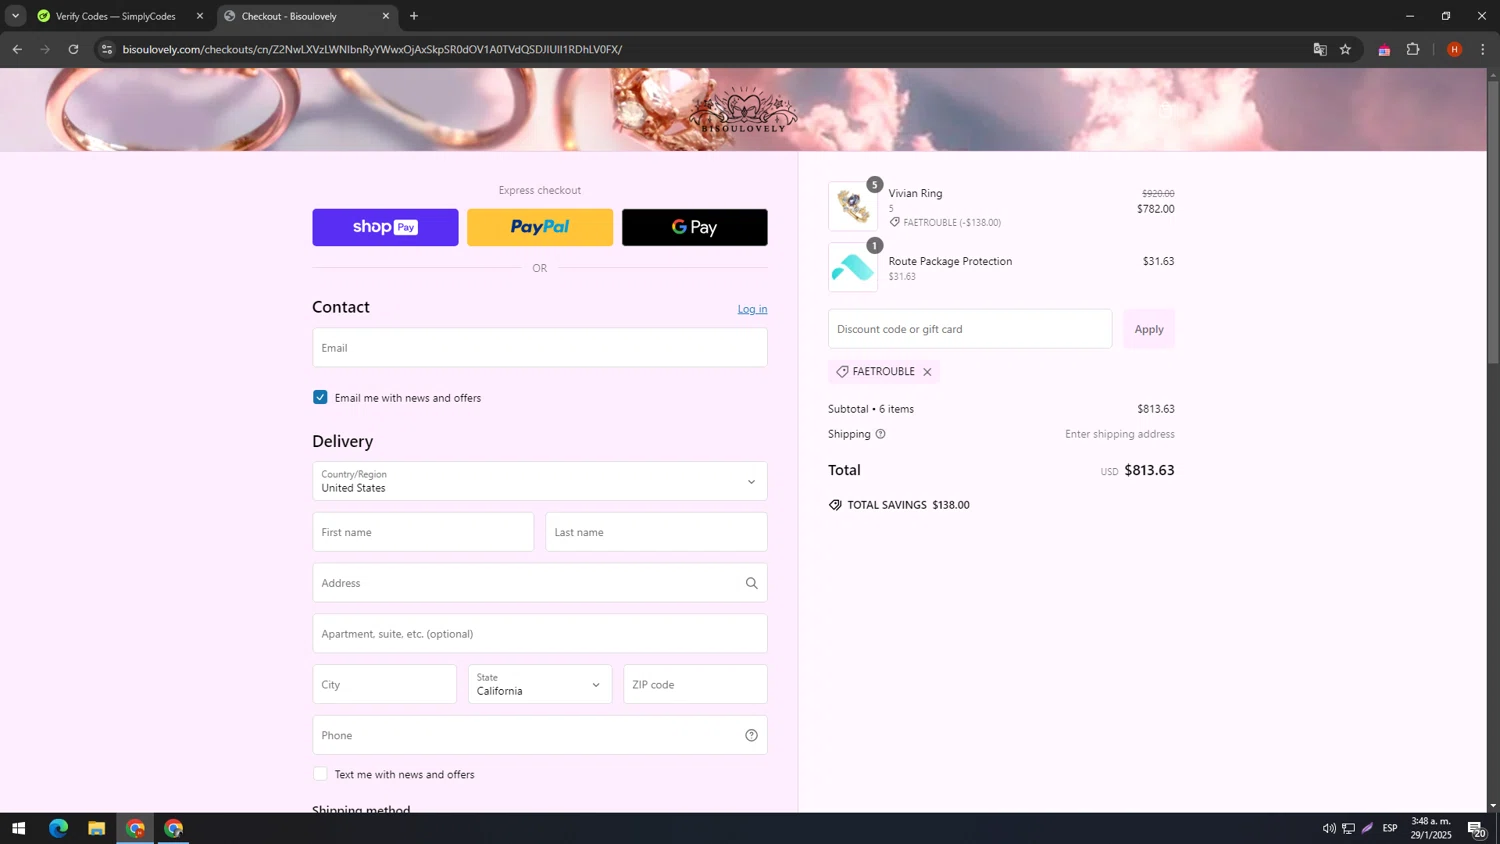Close the Verify Codes — SimplyCodes tab
Viewport: 1500px width, 844px height.
pos(200,16)
